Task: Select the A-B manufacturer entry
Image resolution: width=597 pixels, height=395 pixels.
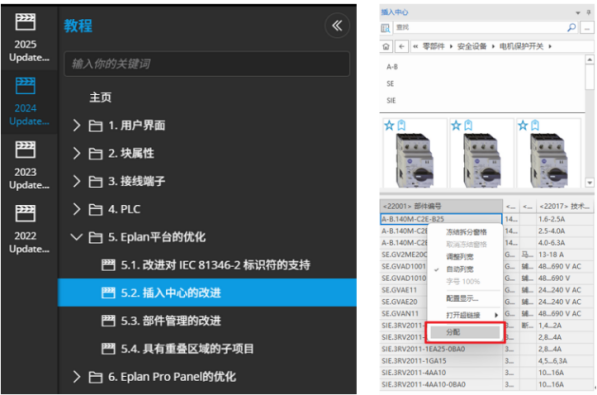Action: 392,67
